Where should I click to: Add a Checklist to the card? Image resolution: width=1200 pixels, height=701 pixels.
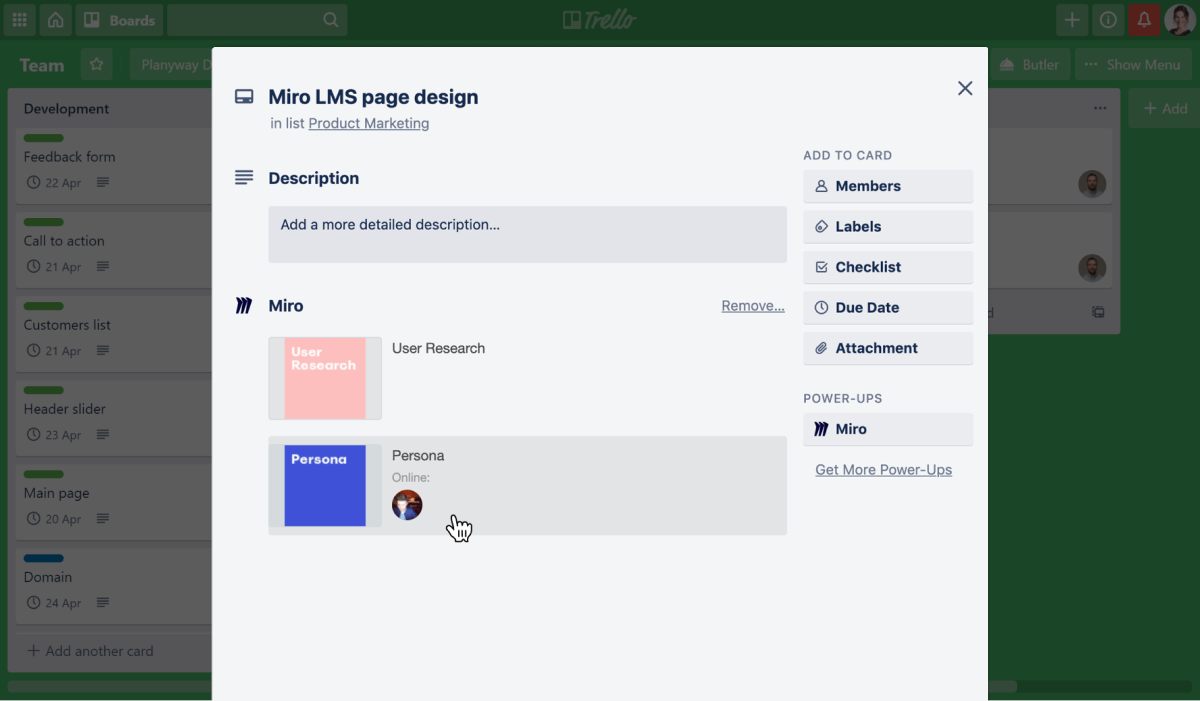[x=887, y=267]
